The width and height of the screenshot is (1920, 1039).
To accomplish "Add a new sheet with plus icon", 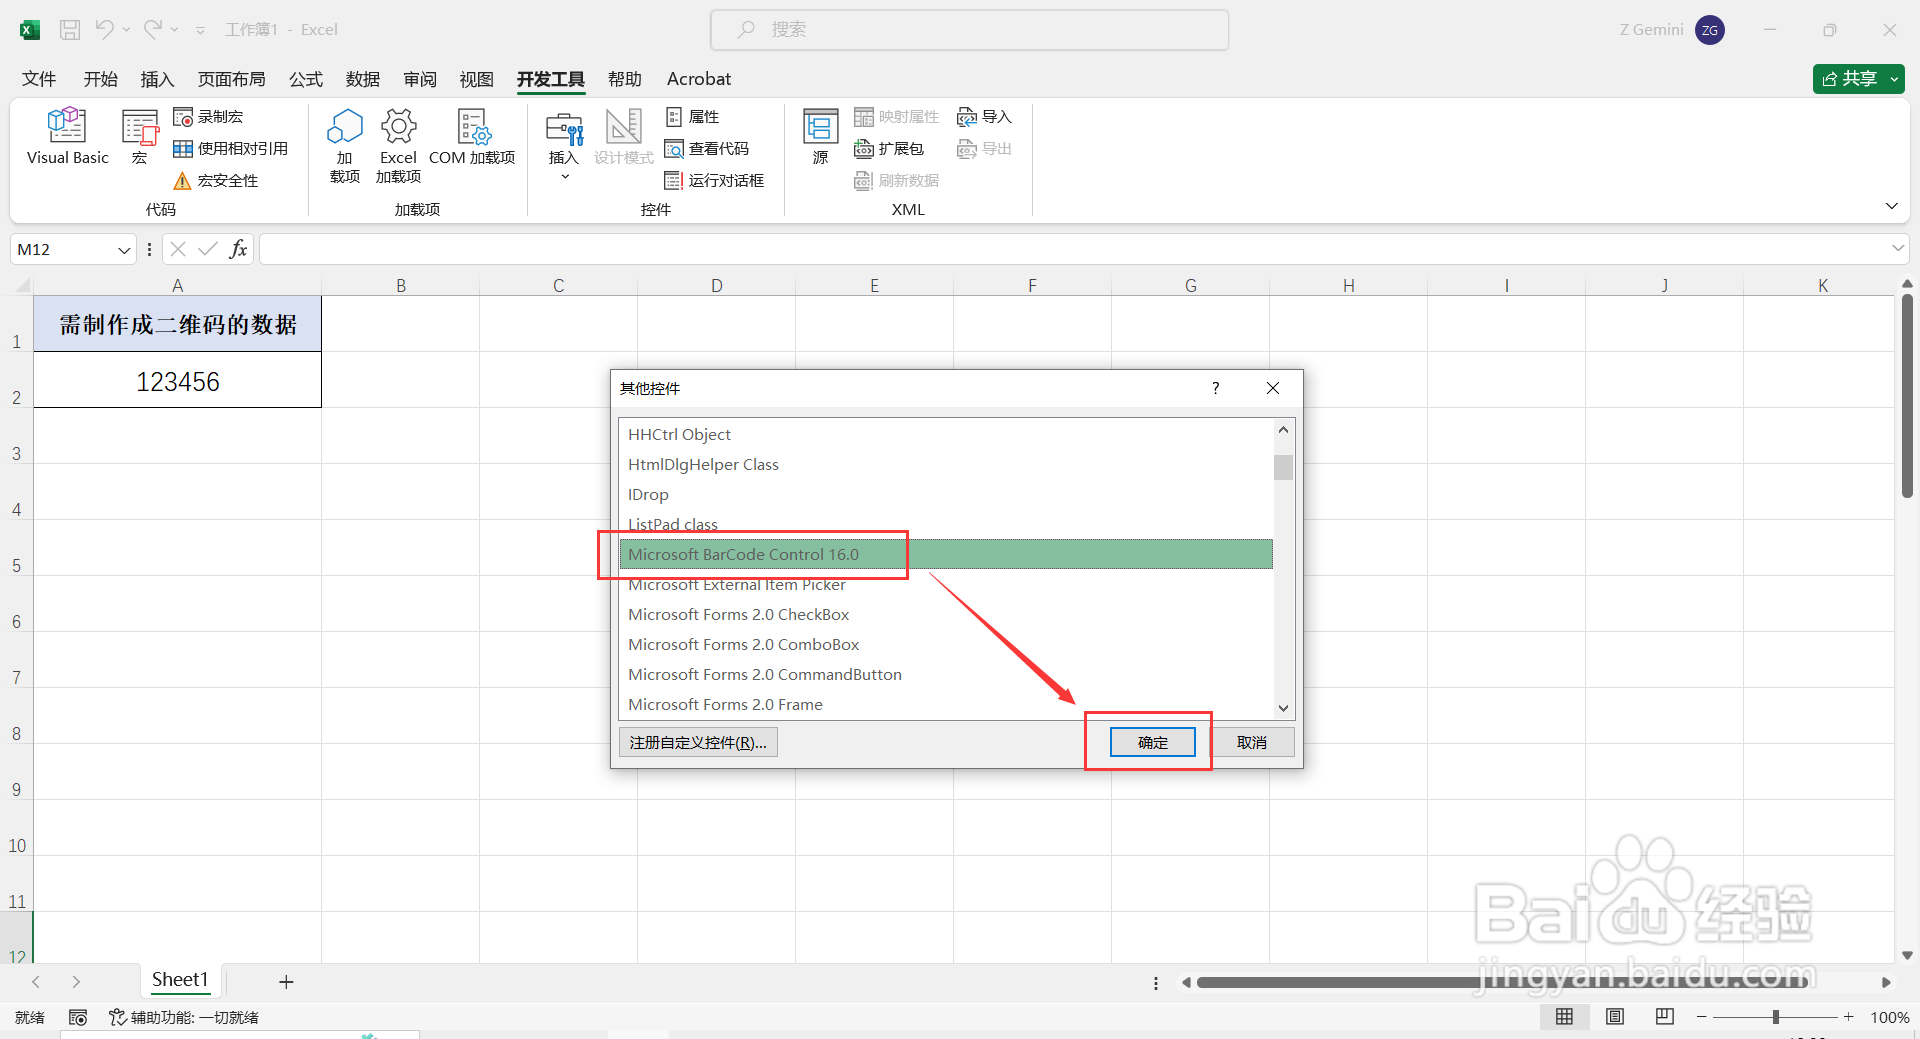I will pyautogui.click(x=286, y=982).
